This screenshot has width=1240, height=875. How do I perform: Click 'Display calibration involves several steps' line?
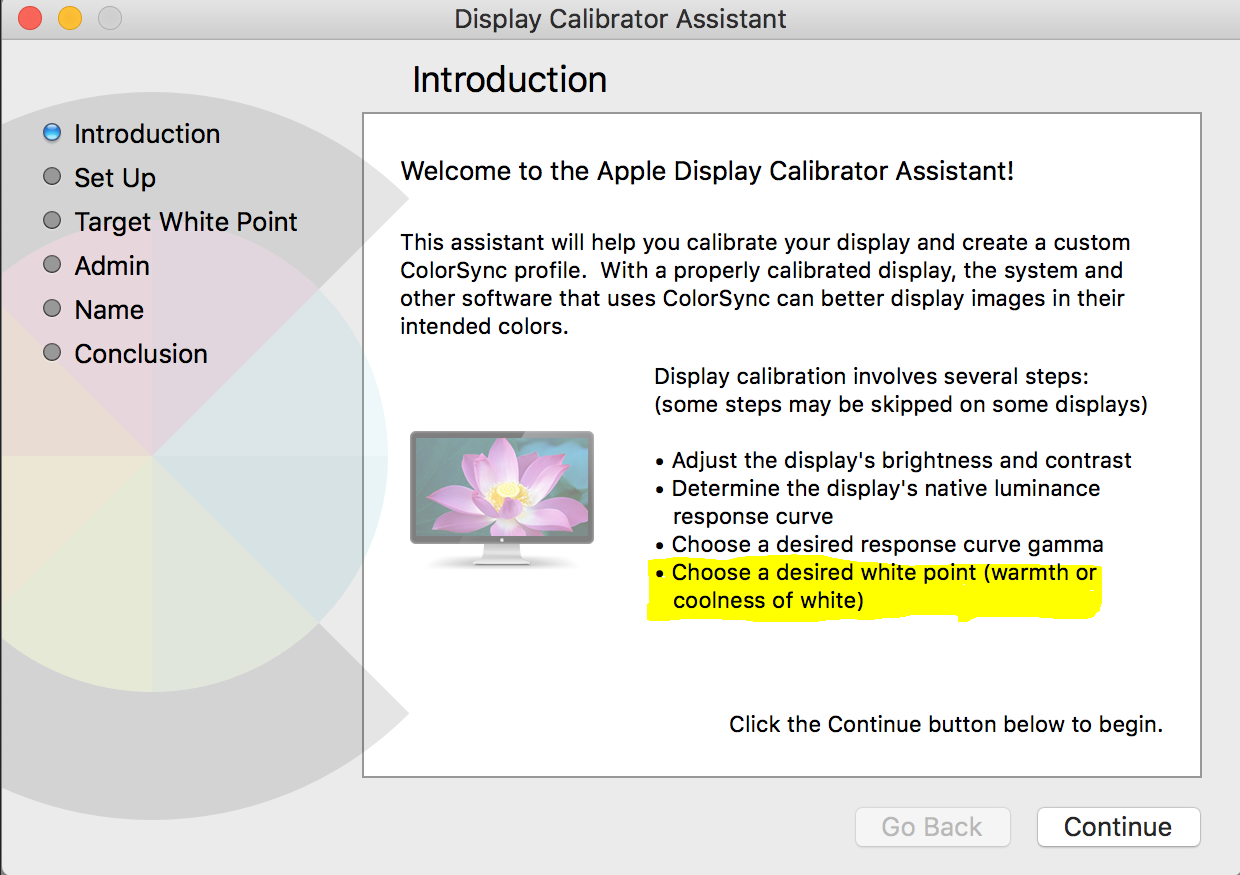coord(871,377)
